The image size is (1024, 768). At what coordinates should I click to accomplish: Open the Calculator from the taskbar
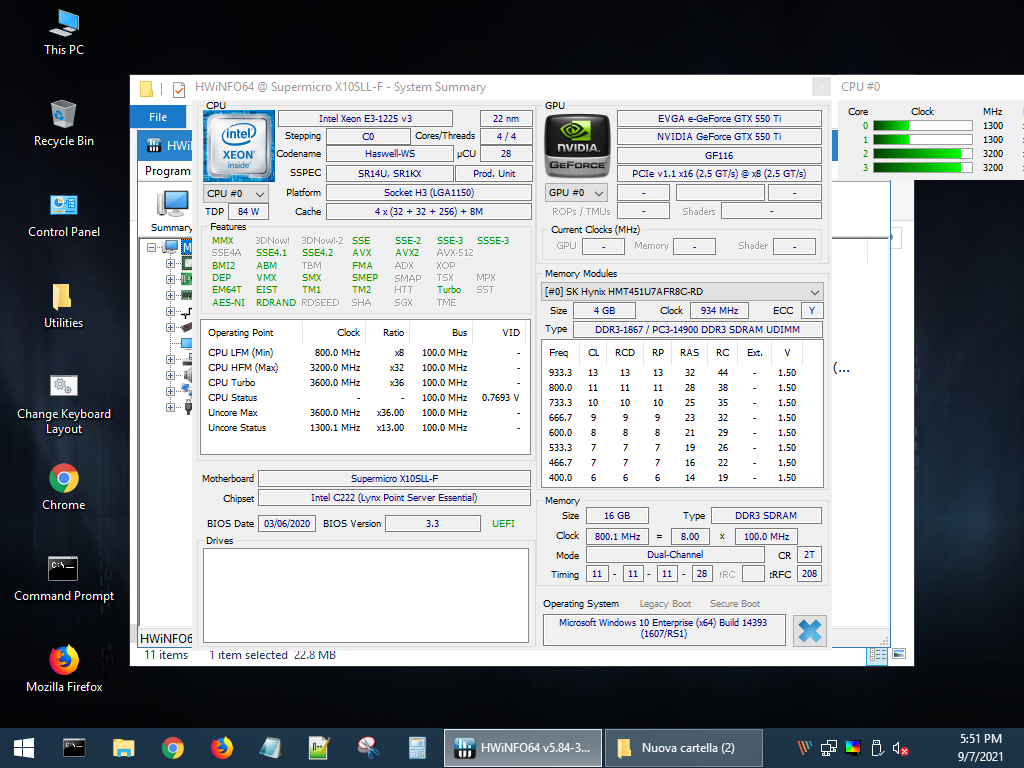coord(417,748)
